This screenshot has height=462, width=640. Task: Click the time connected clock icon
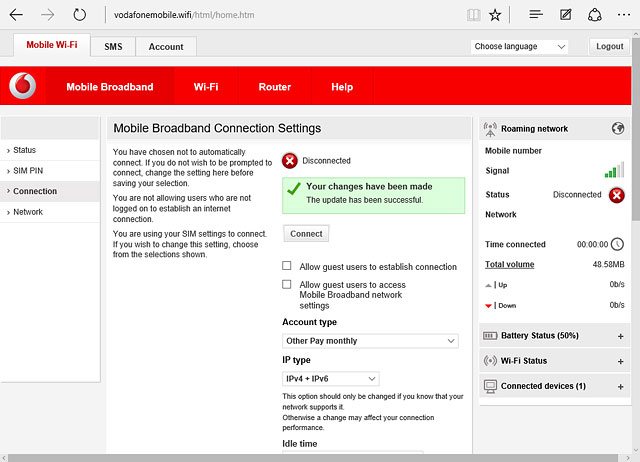tap(617, 244)
